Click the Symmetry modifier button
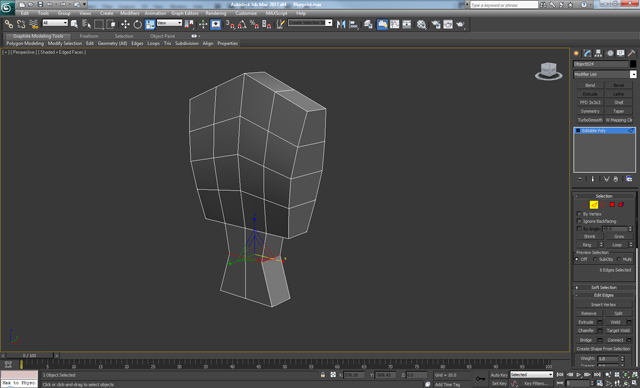 click(590, 111)
